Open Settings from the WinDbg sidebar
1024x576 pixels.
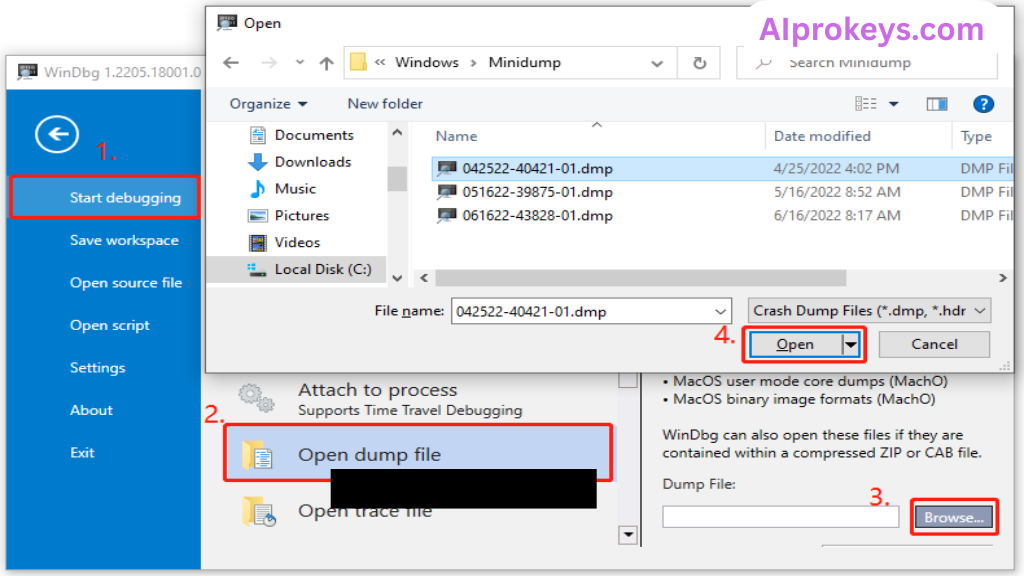[x=97, y=368]
